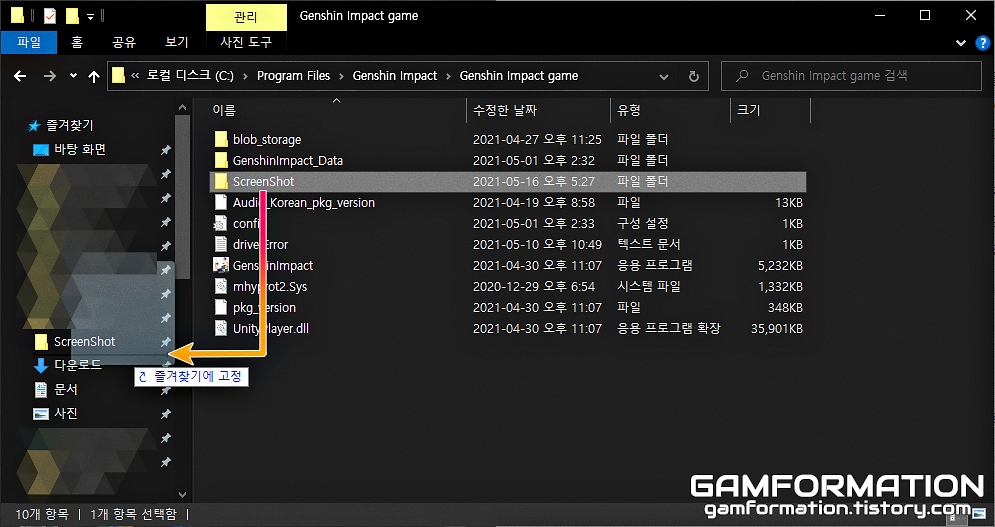Viewport: 995px width, 527px height.
Task: Click the navigation pane scrollbar thumb
Action: pos(183,197)
